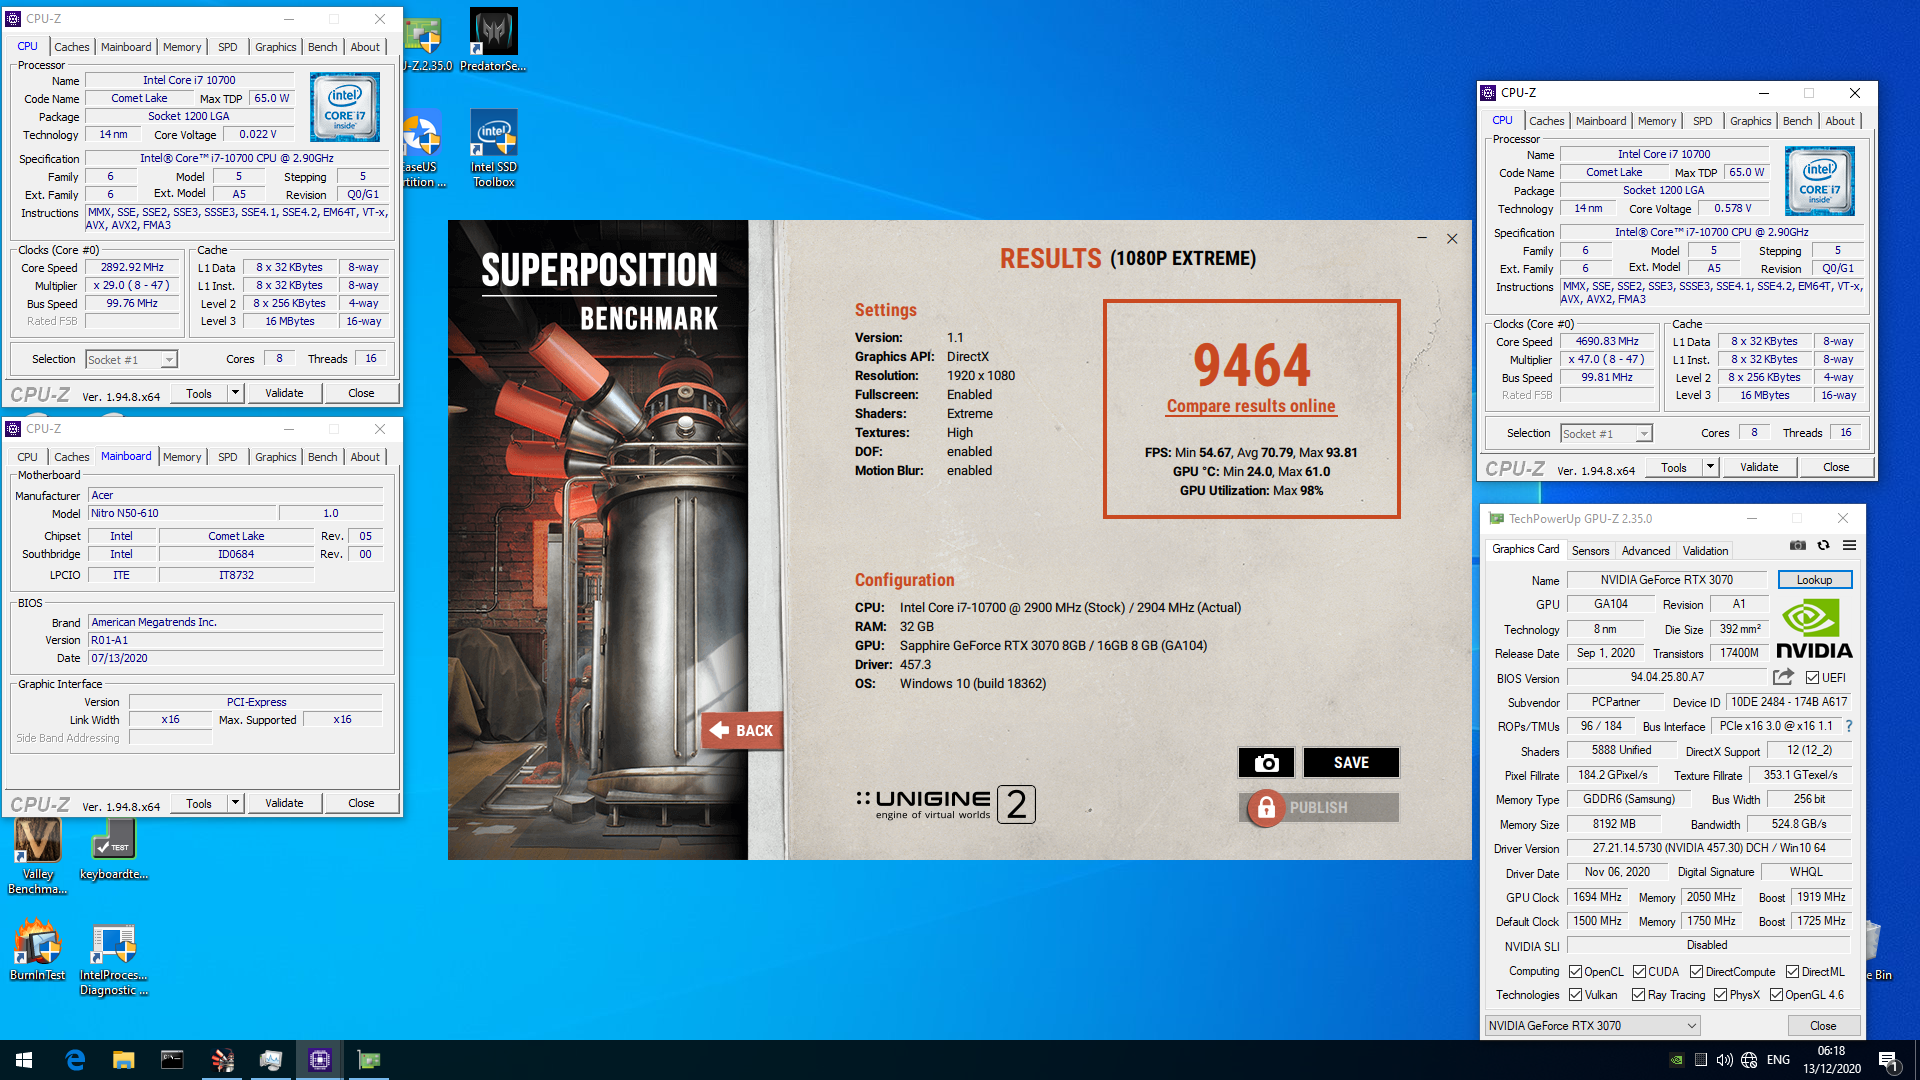The height and width of the screenshot is (1080, 1920).
Task: Launch Microsoft Edge from the taskbar
Action: [x=75, y=1060]
